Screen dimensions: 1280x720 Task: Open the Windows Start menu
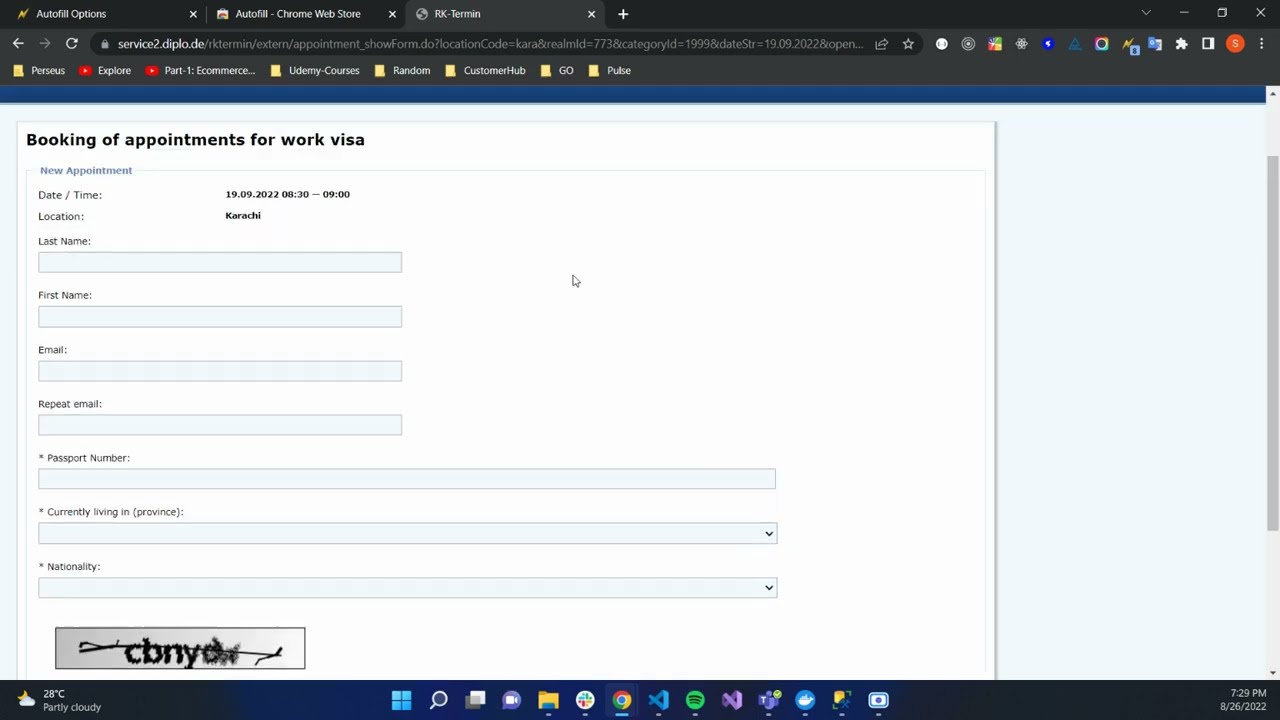[x=401, y=700]
